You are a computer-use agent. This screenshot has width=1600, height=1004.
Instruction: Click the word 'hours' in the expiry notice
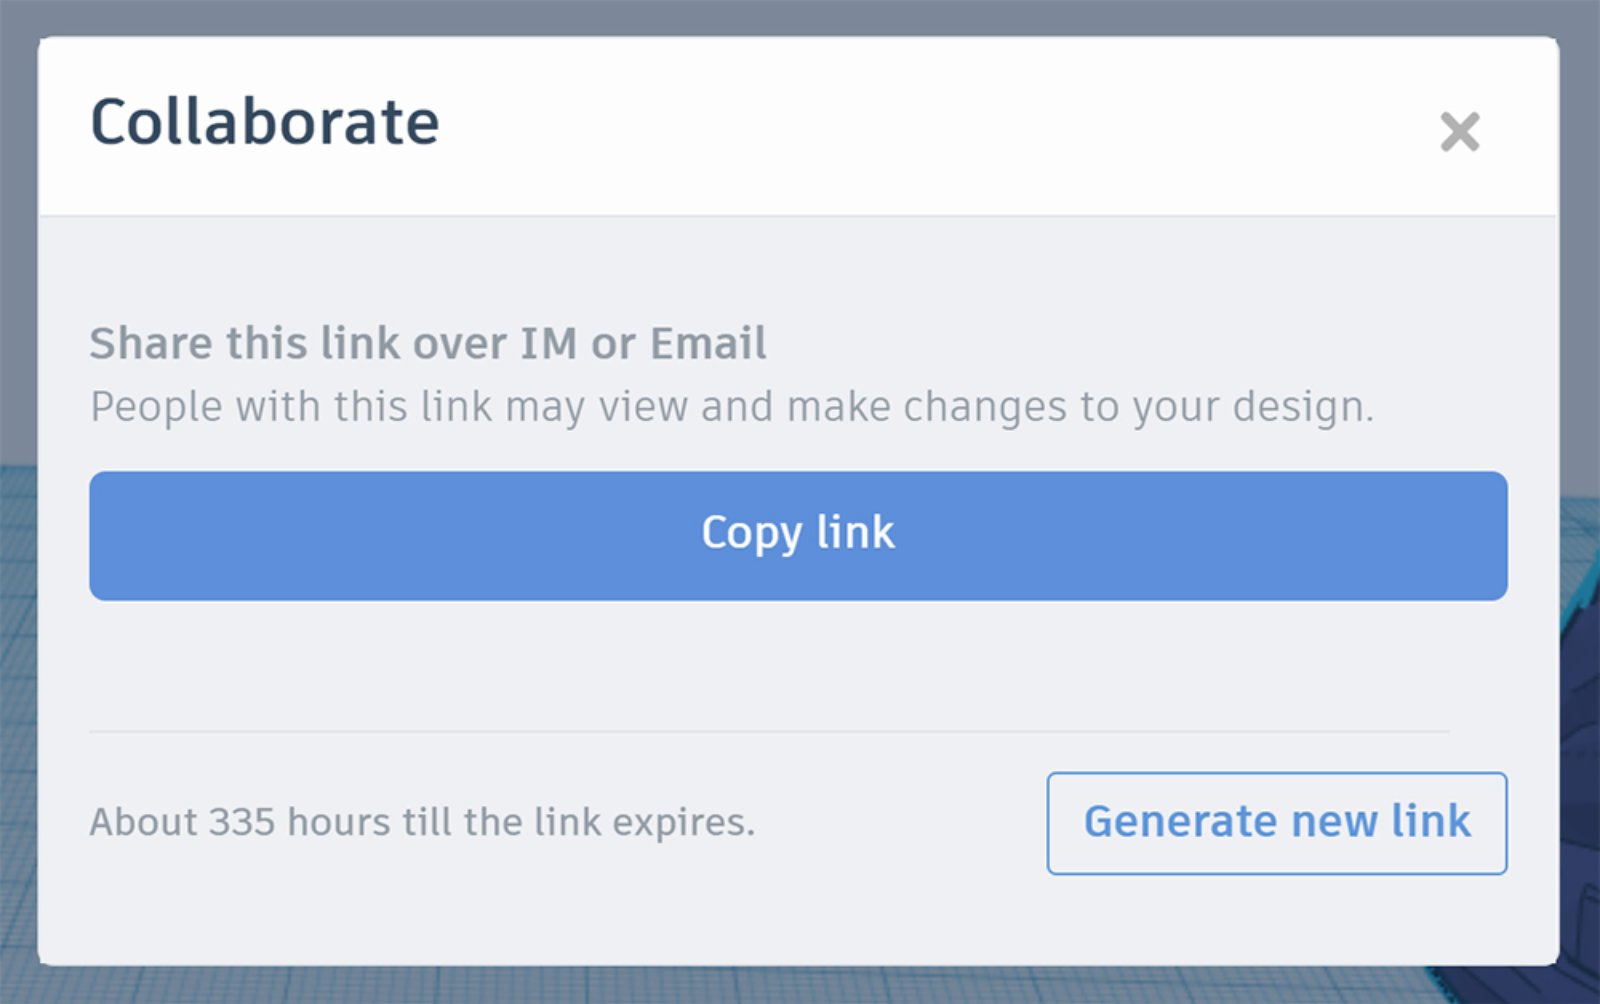click(x=338, y=822)
